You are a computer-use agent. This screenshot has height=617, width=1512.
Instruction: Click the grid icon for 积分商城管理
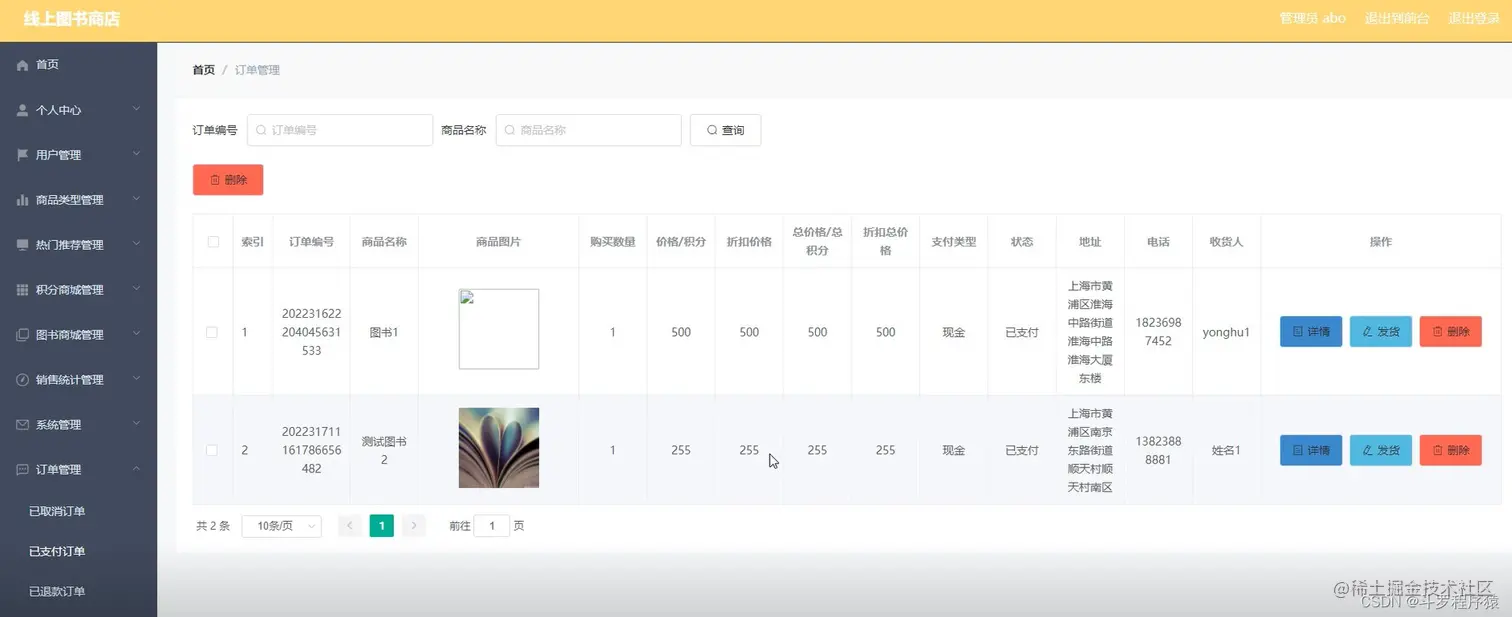(x=21, y=289)
